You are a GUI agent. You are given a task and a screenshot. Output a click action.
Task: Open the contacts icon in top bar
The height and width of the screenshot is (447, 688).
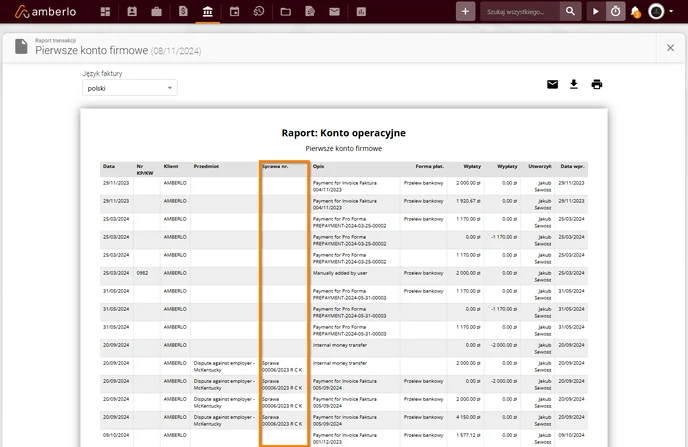click(132, 12)
